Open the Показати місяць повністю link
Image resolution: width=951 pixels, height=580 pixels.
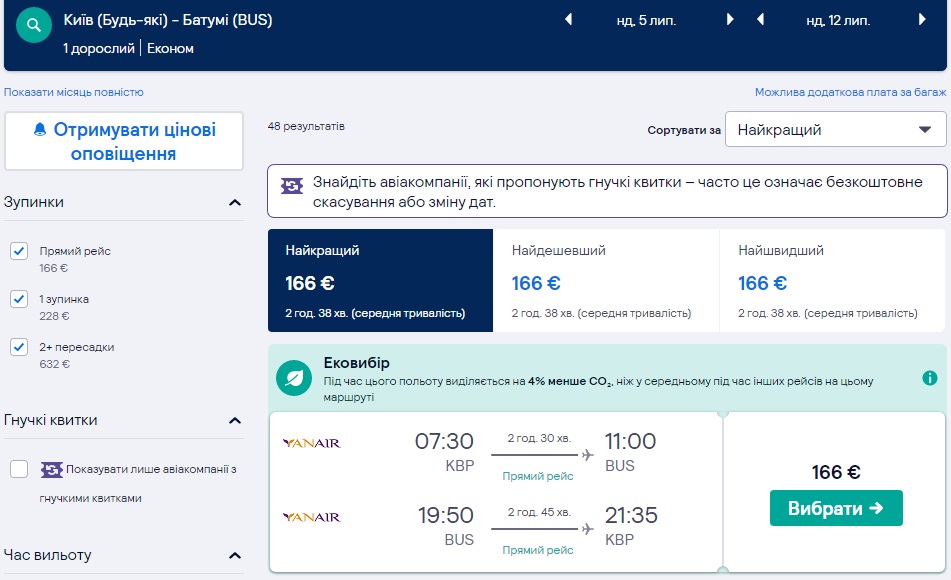coord(74,92)
